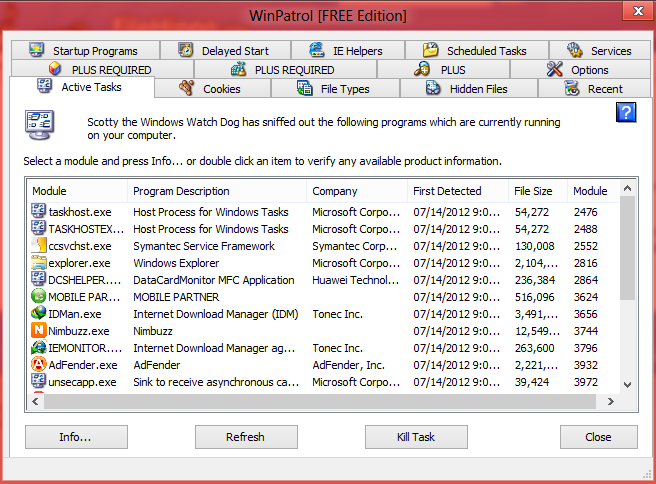Click the DCSHELPER process icon
Screen dimensions: 656x484
38,279
